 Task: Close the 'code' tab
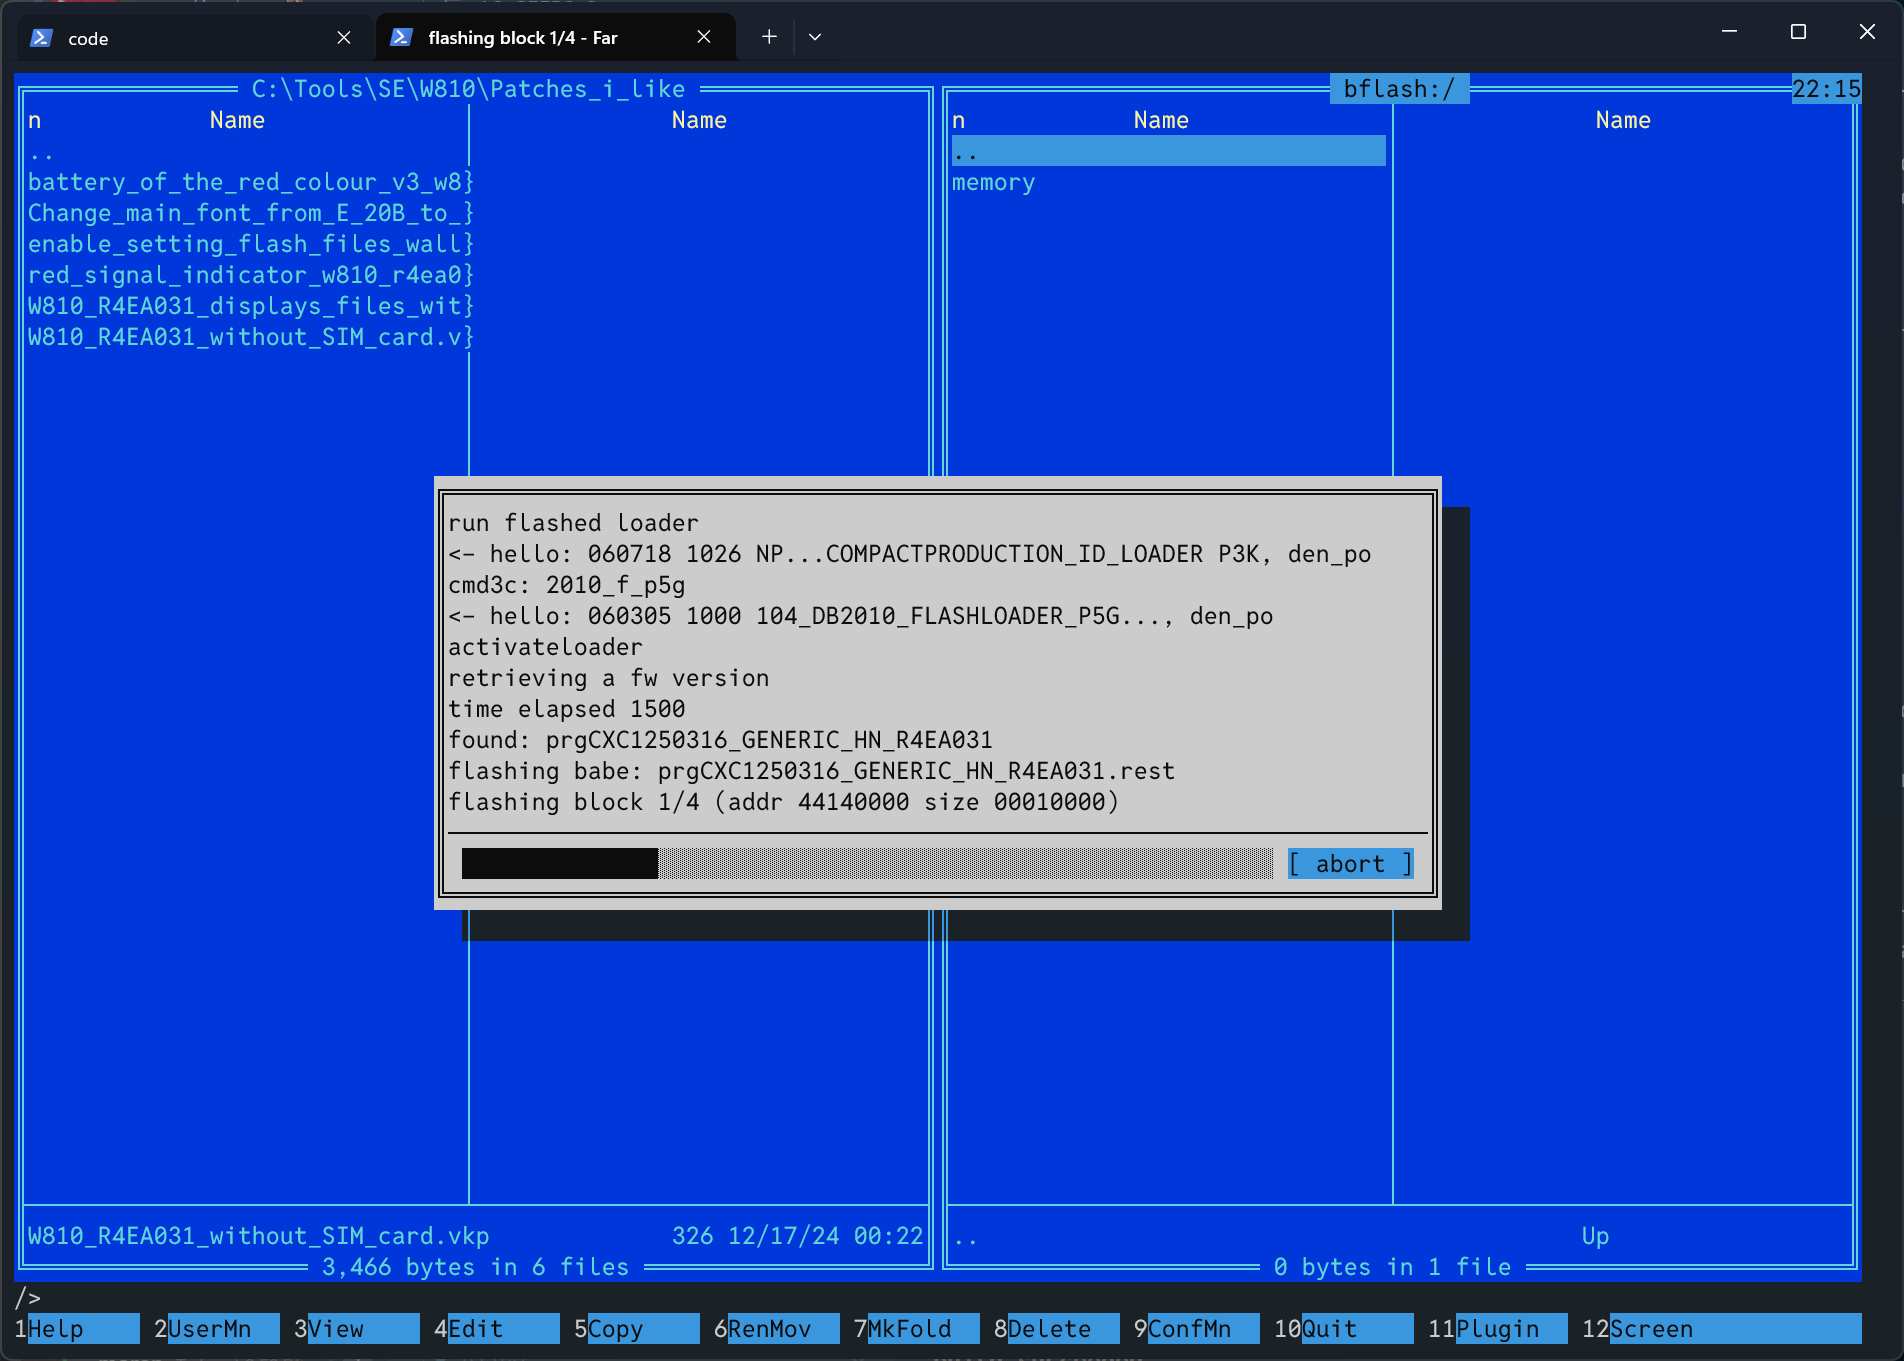344,38
